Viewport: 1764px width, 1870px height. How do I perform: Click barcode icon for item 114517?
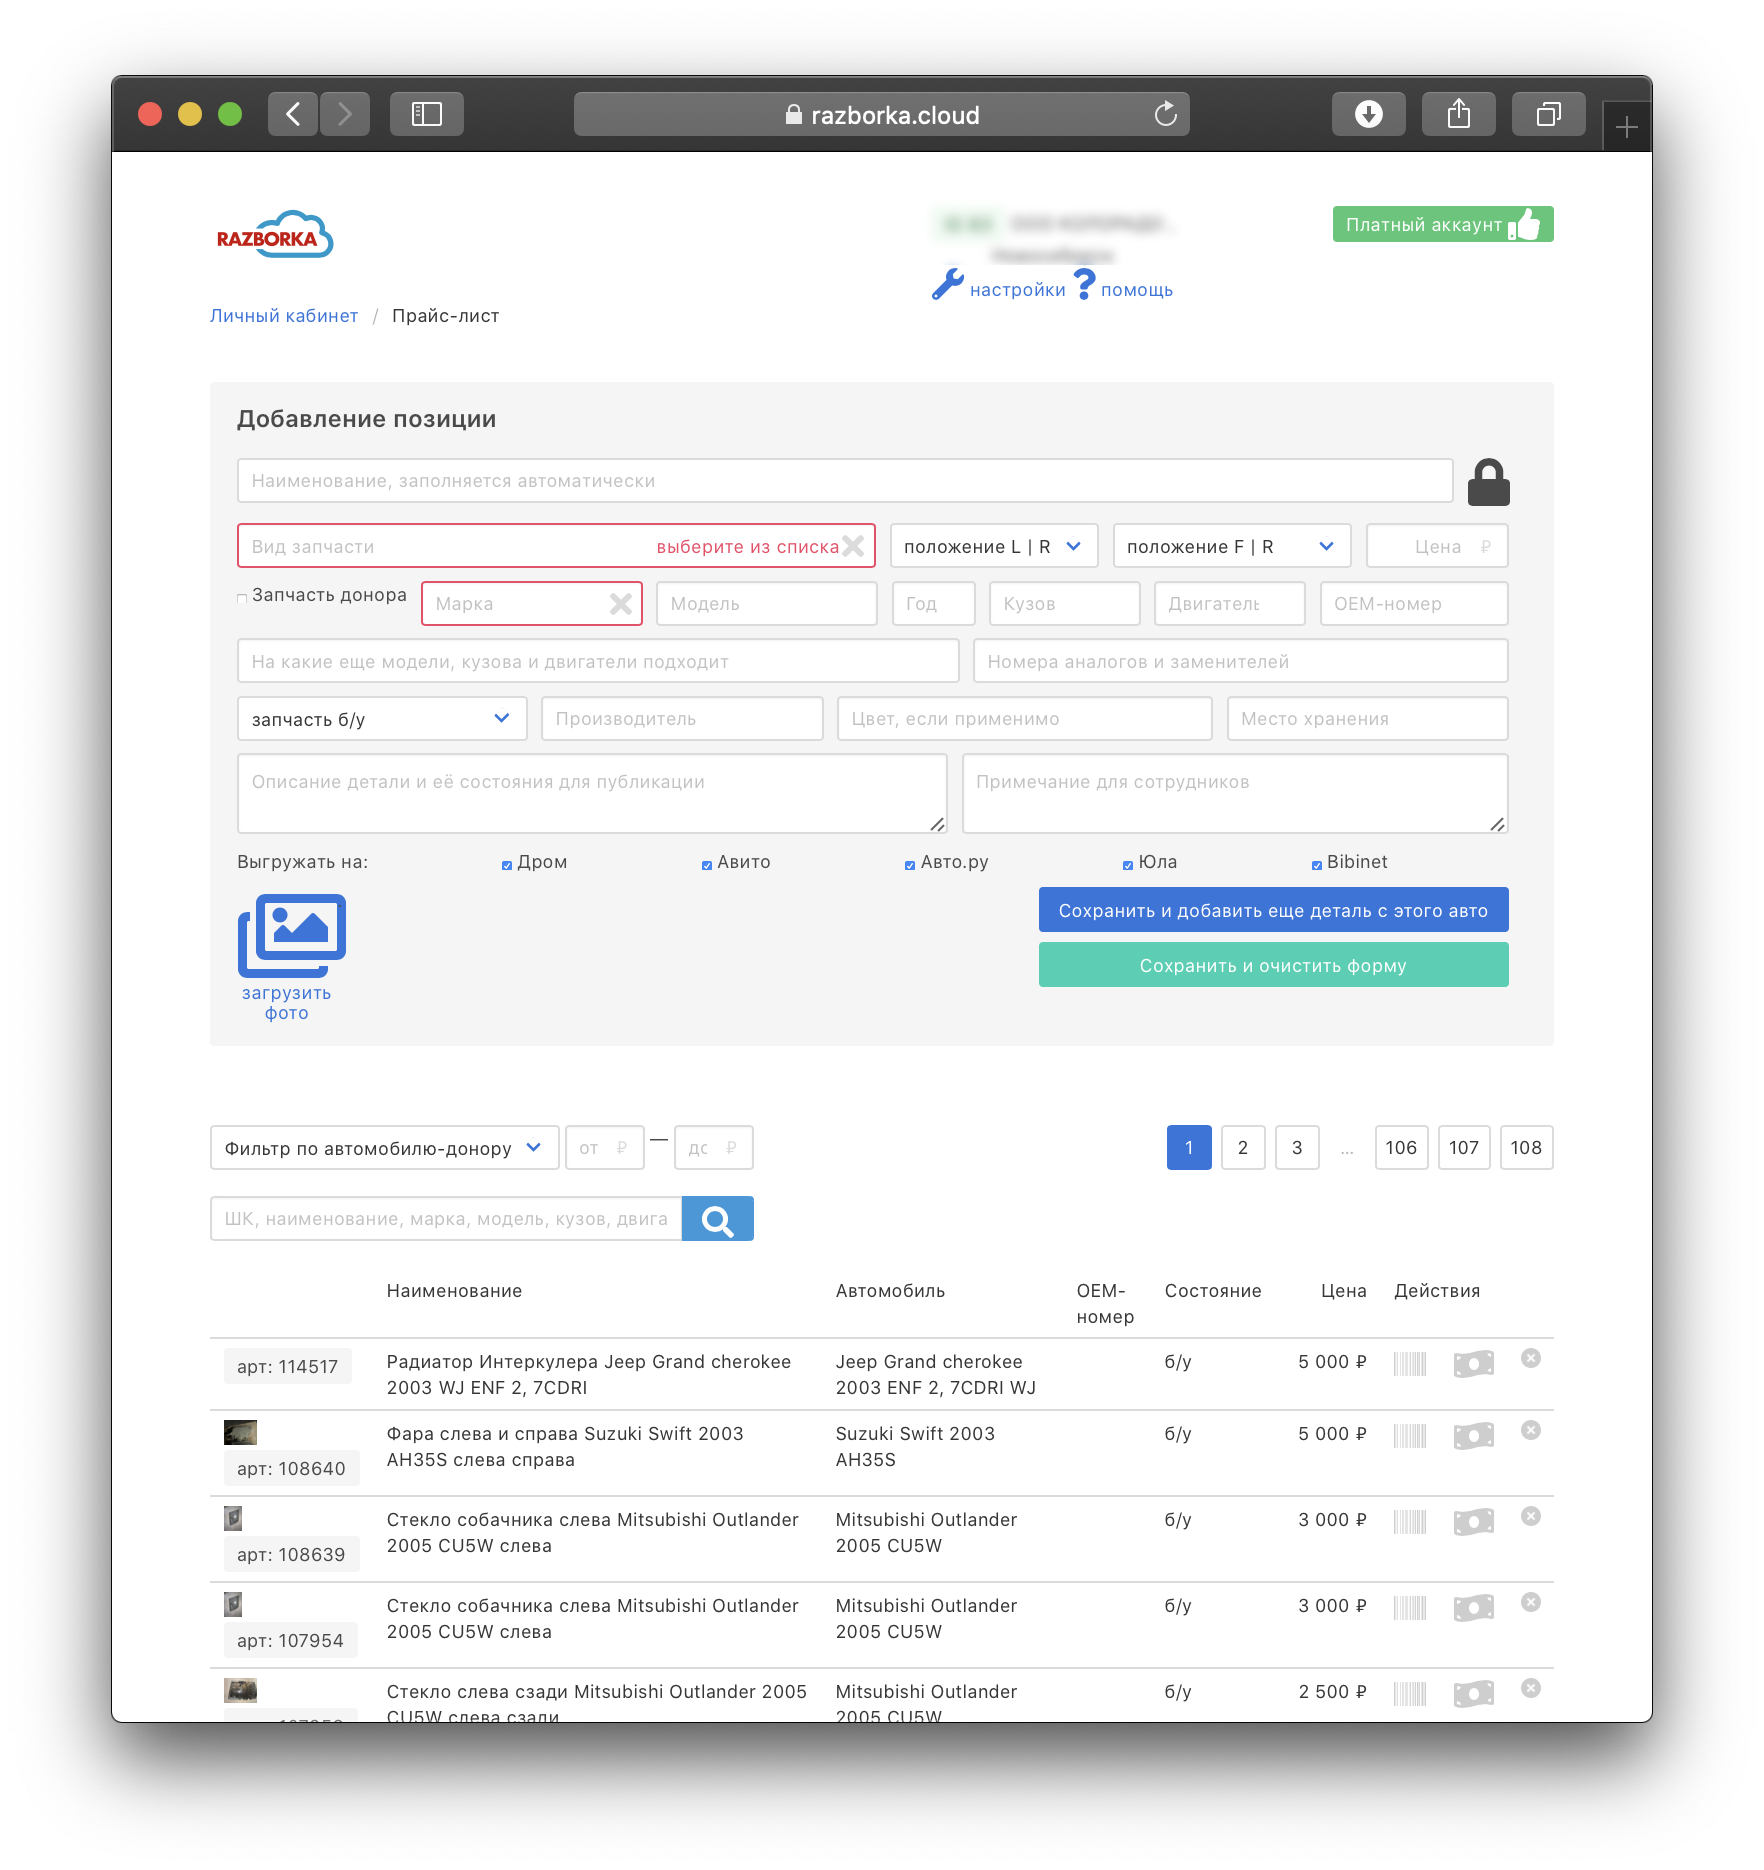tap(1409, 1364)
